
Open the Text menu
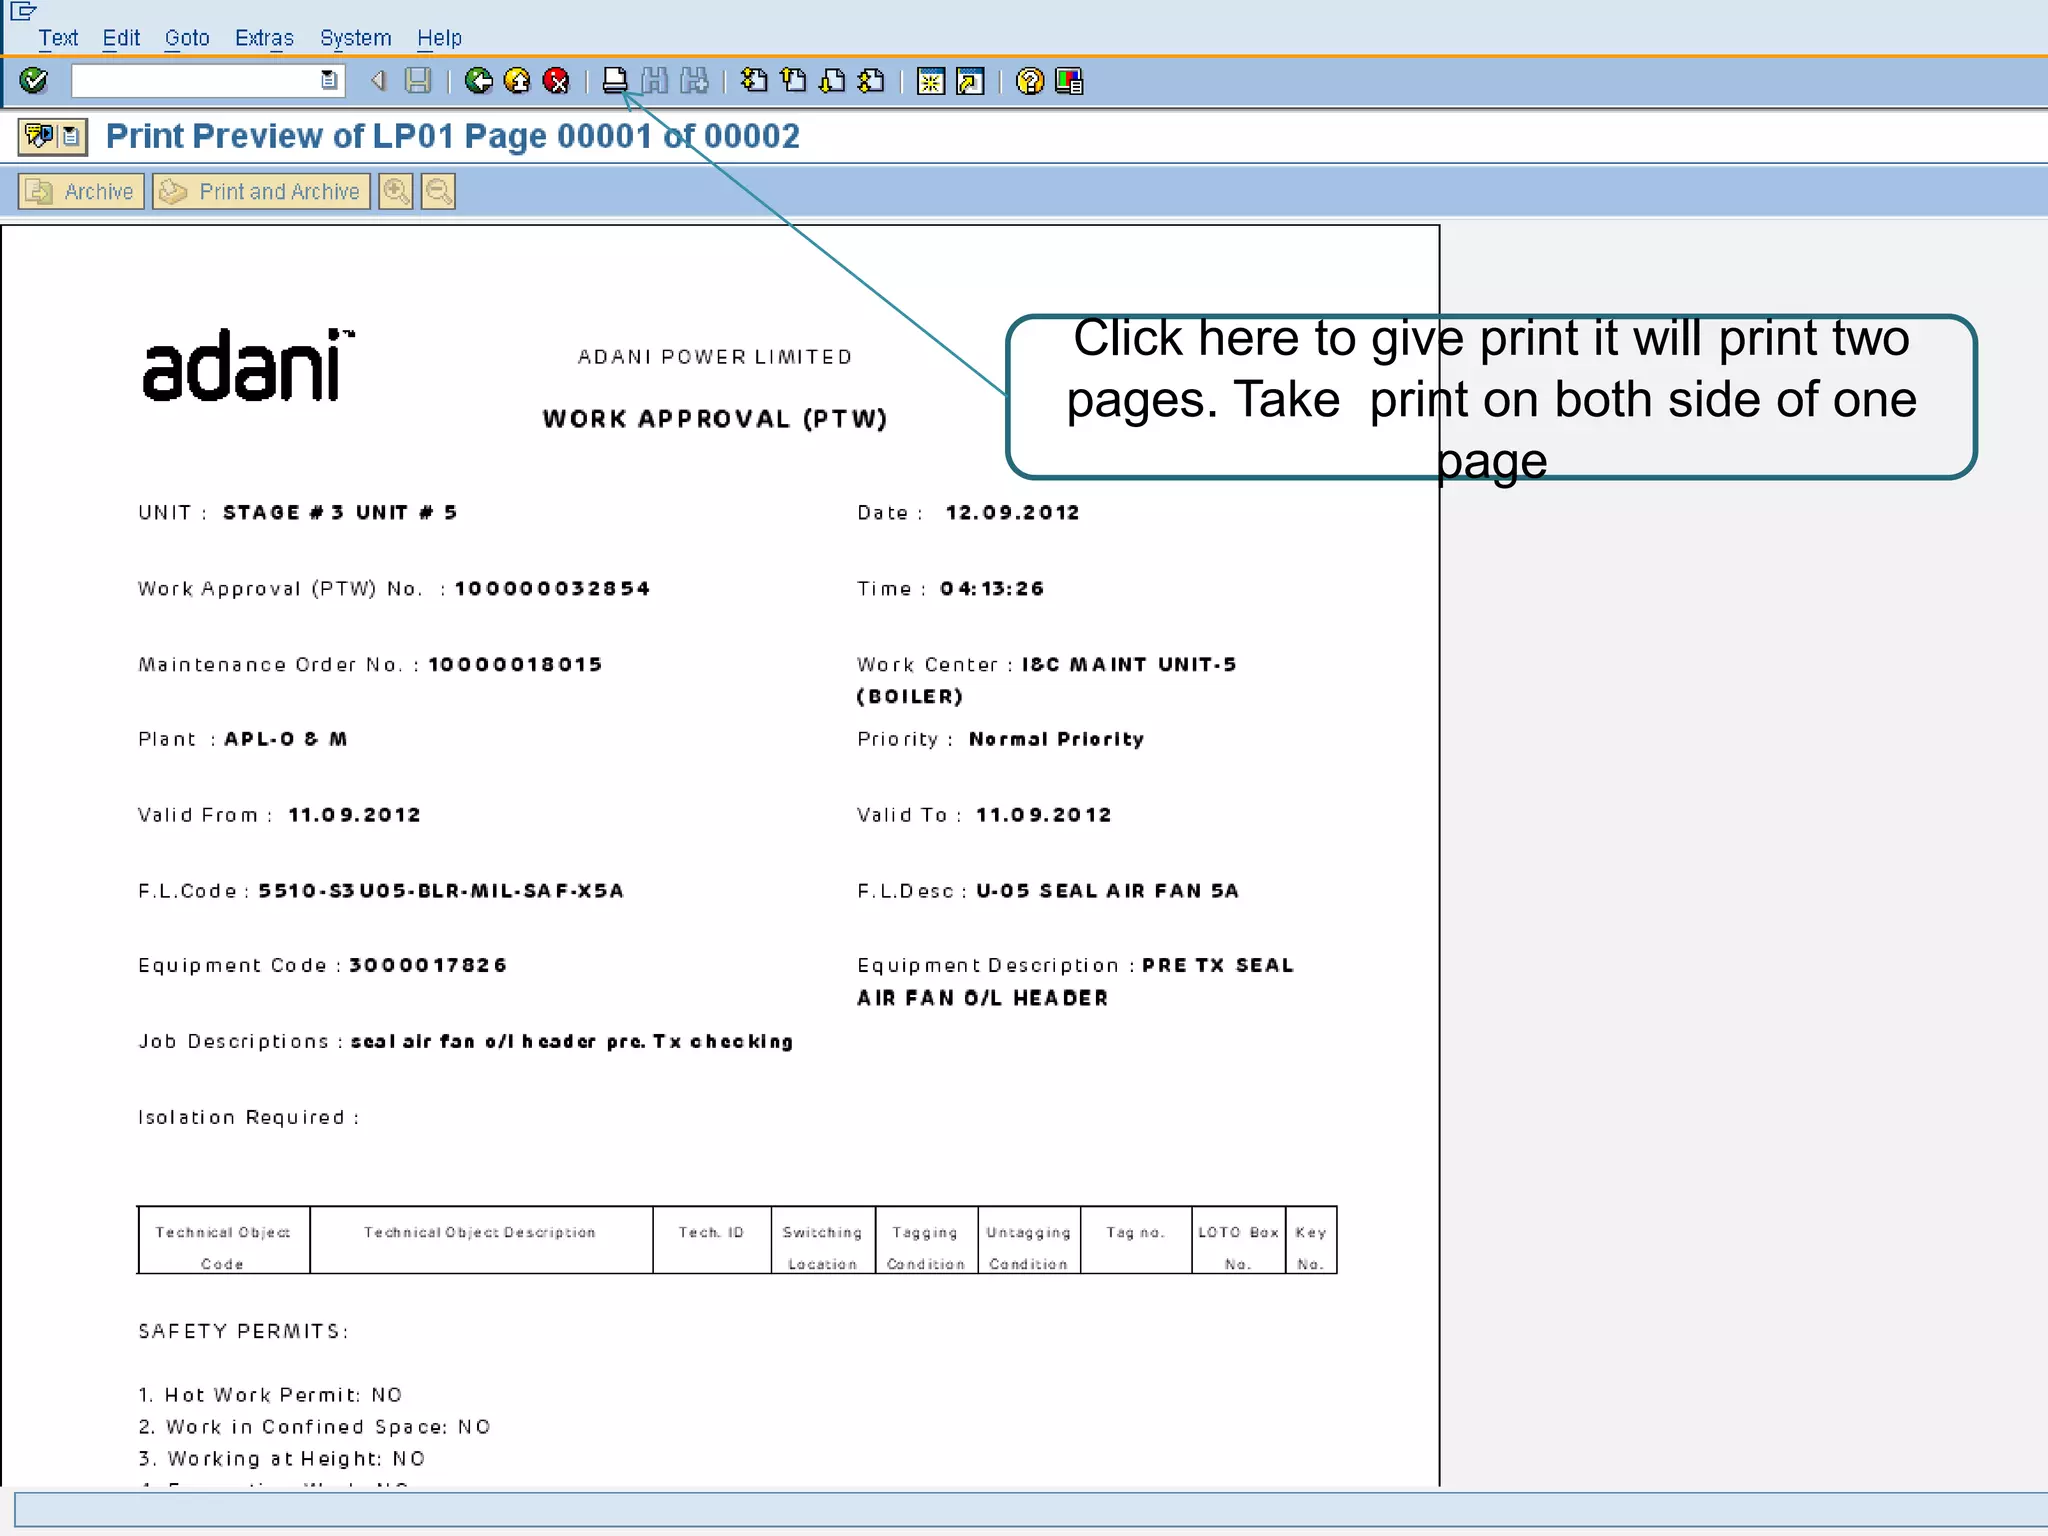click(58, 38)
